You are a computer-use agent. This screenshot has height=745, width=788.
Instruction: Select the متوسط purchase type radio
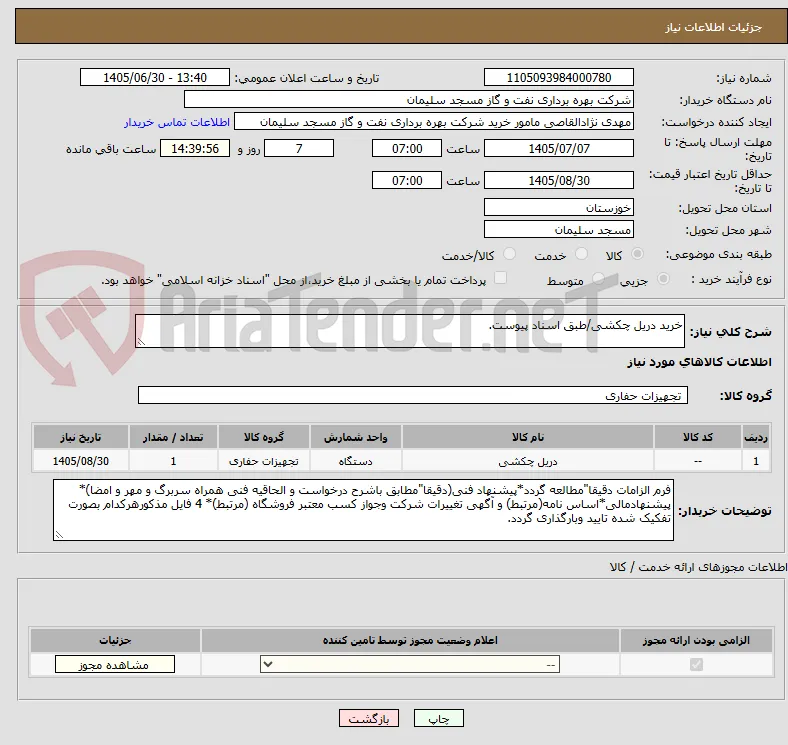click(x=598, y=278)
